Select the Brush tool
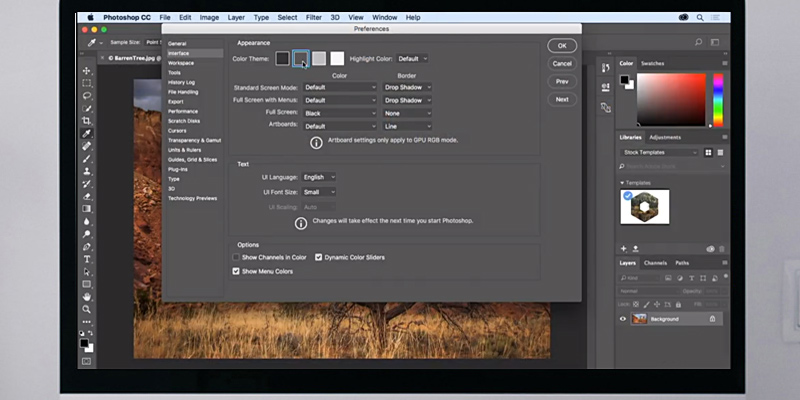800x400 pixels. click(x=87, y=159)
